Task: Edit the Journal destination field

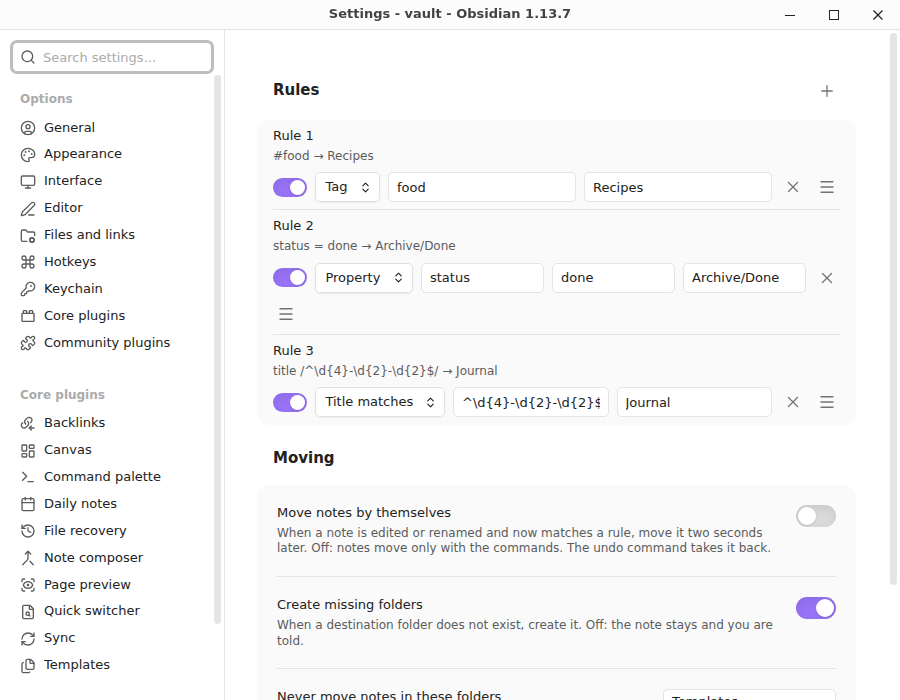Action: (695, 402)
